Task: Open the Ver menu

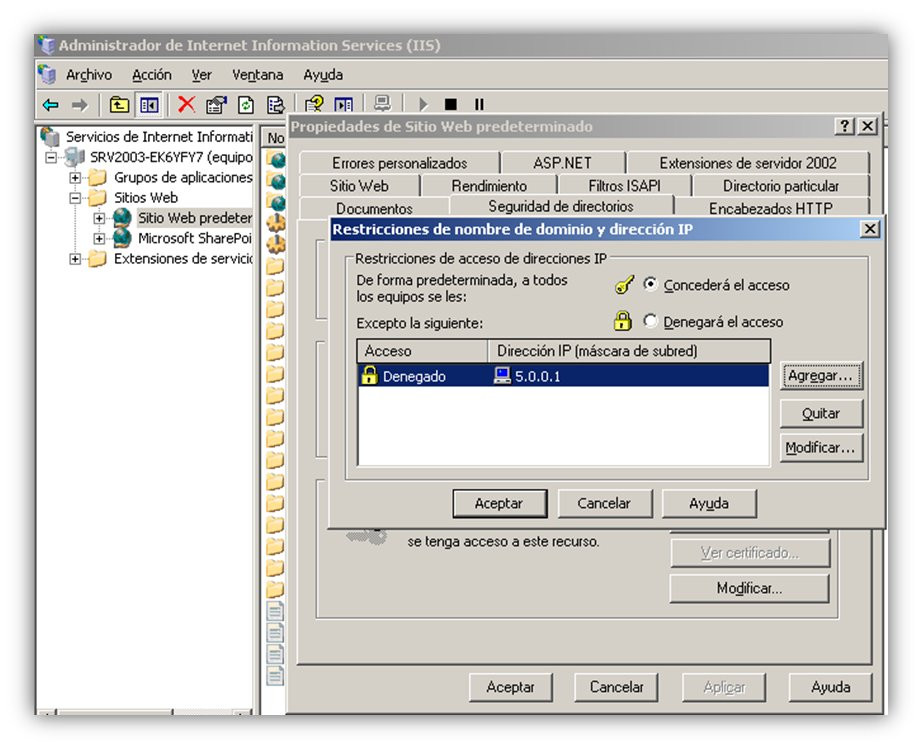Action: [x=202, y=75]
